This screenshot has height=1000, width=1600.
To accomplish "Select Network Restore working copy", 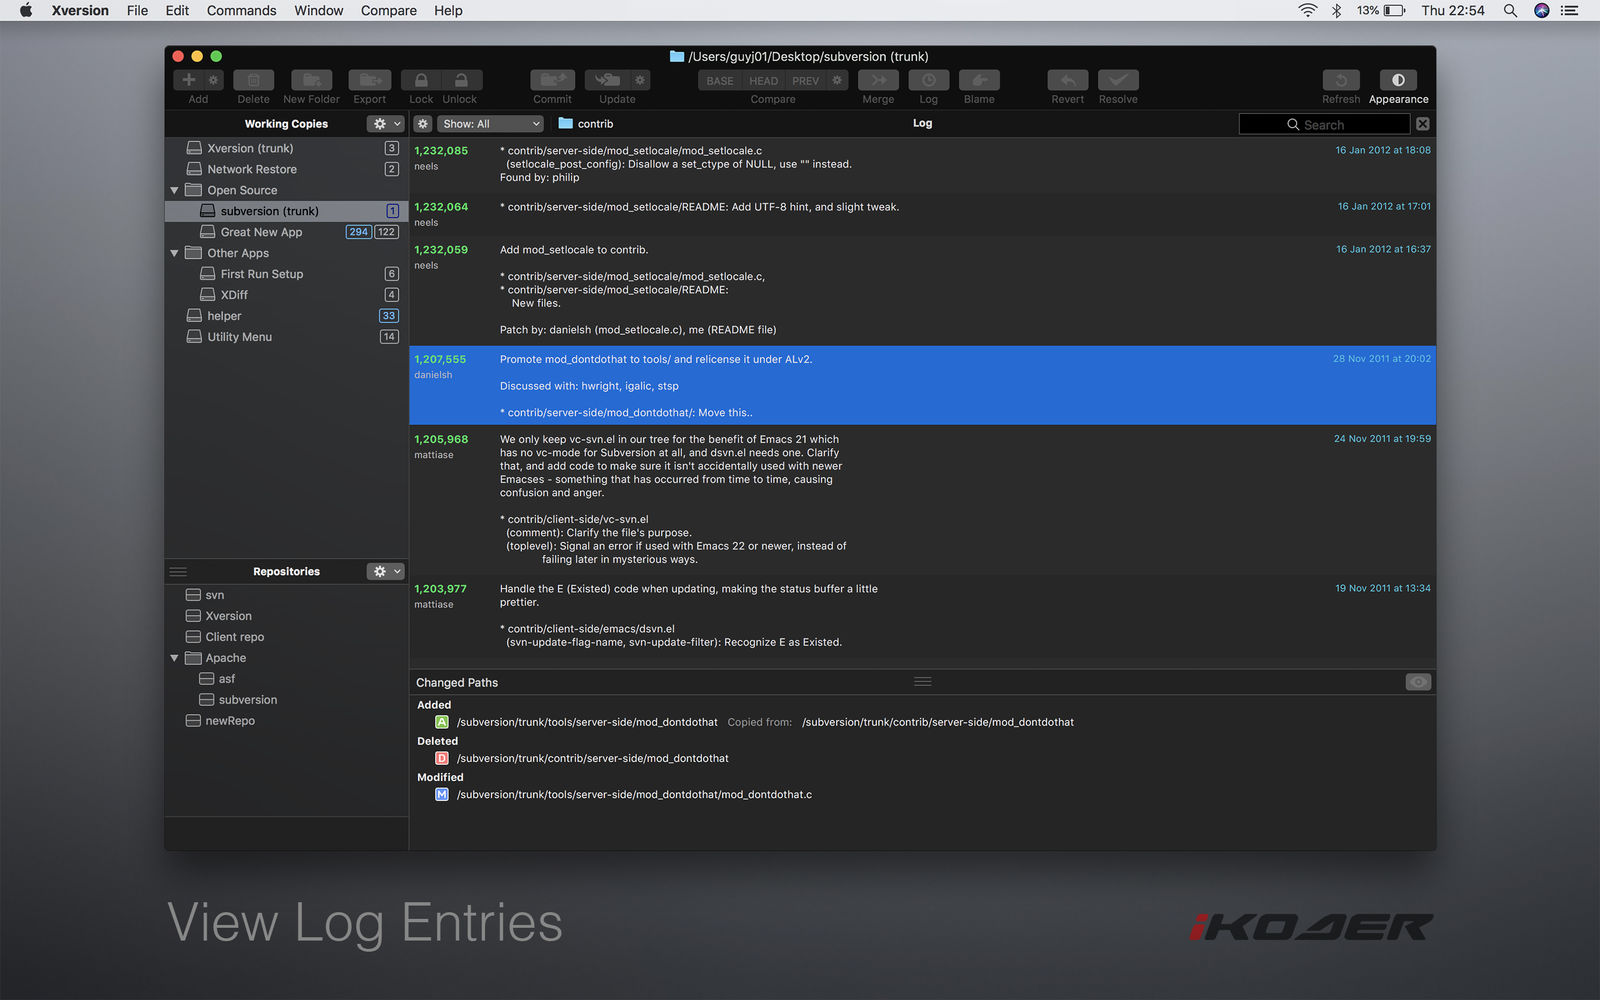I will [x=287, y=169].
